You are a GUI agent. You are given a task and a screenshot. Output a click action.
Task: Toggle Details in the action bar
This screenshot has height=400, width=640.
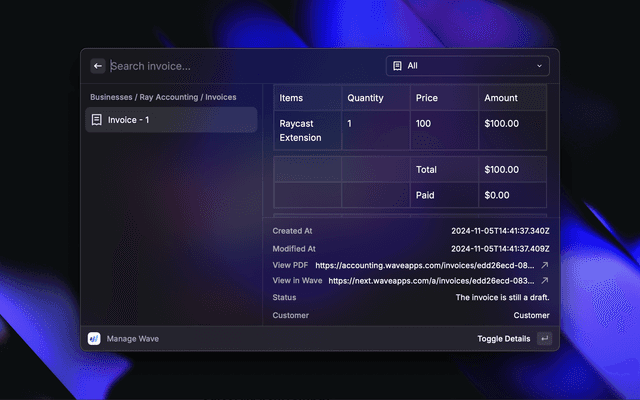tap(503, 339)
